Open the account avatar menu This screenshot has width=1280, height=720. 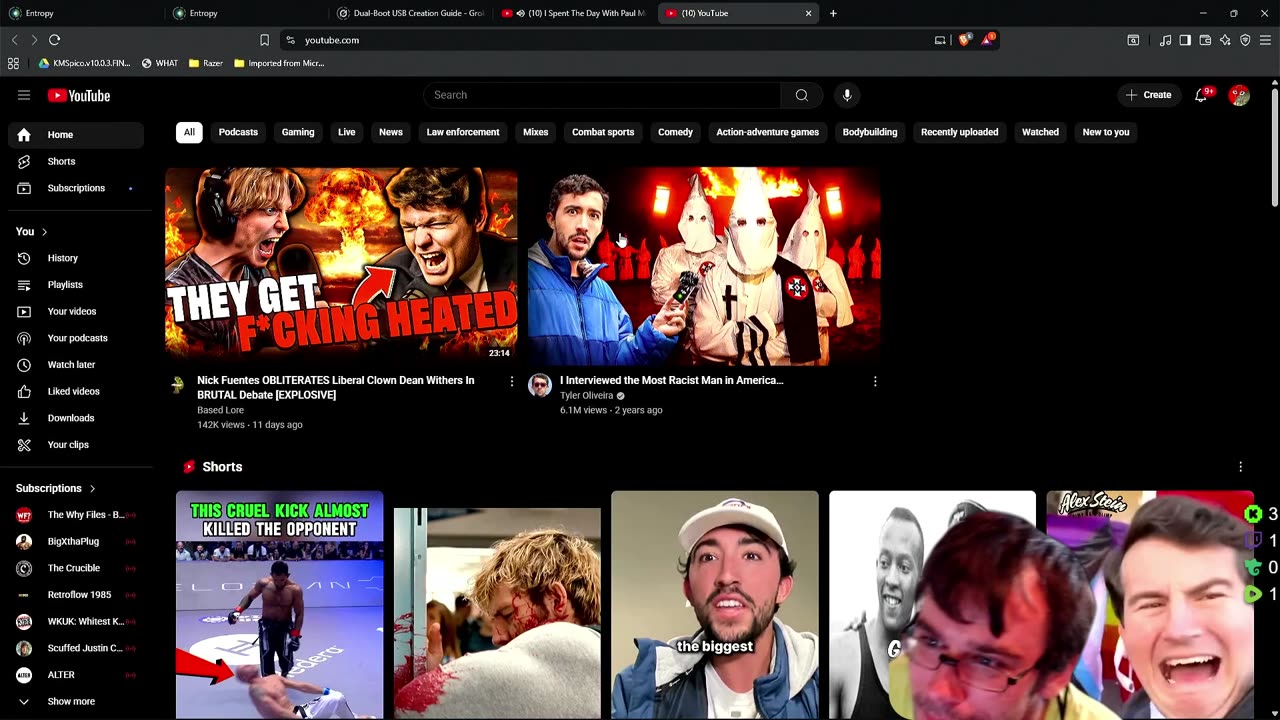pos(1239,95)
